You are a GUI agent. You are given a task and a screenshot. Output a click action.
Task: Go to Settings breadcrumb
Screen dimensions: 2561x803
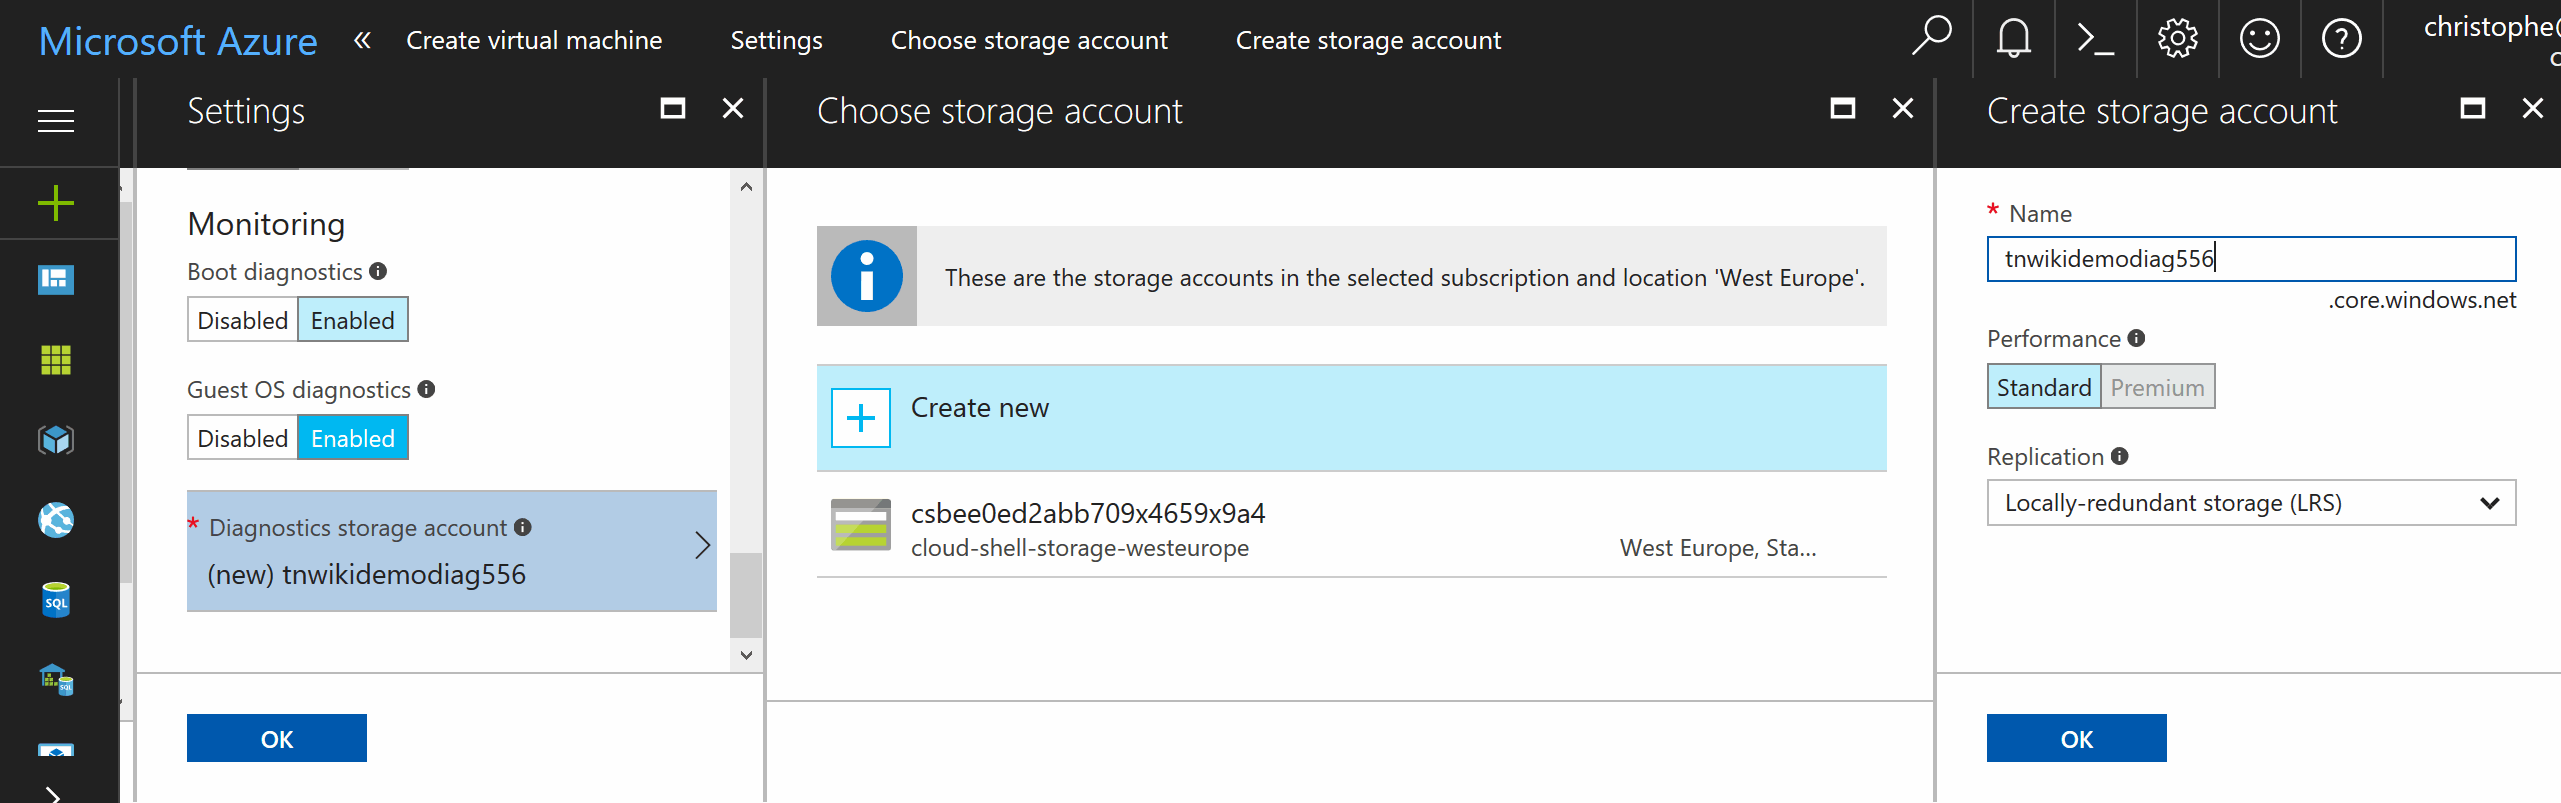[x=776, y=40]
